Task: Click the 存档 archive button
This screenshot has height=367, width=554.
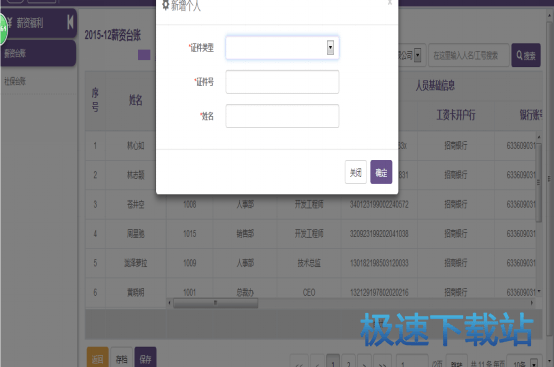Action: click(121, 357)
